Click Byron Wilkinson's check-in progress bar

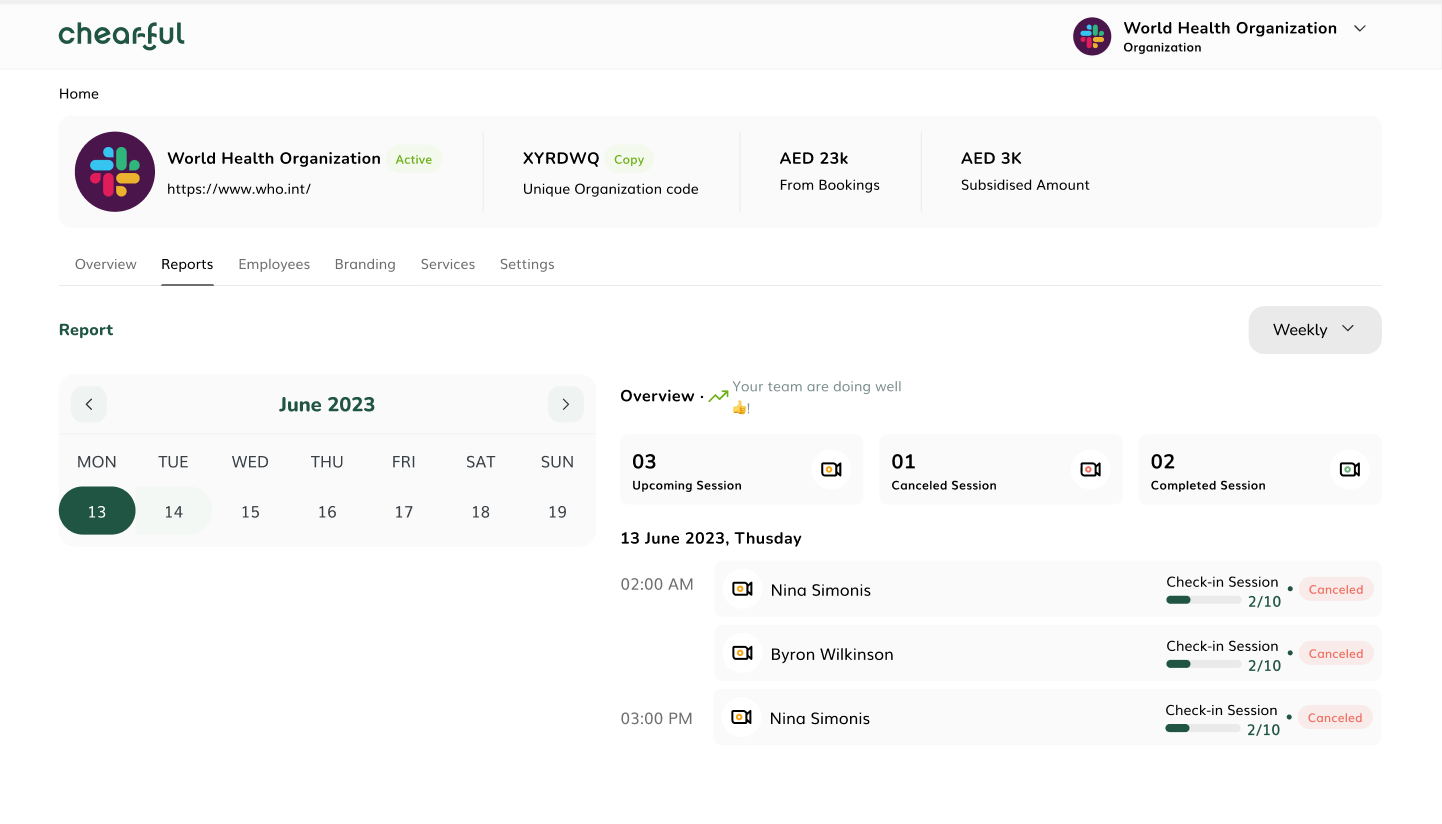click(1202, 664)
